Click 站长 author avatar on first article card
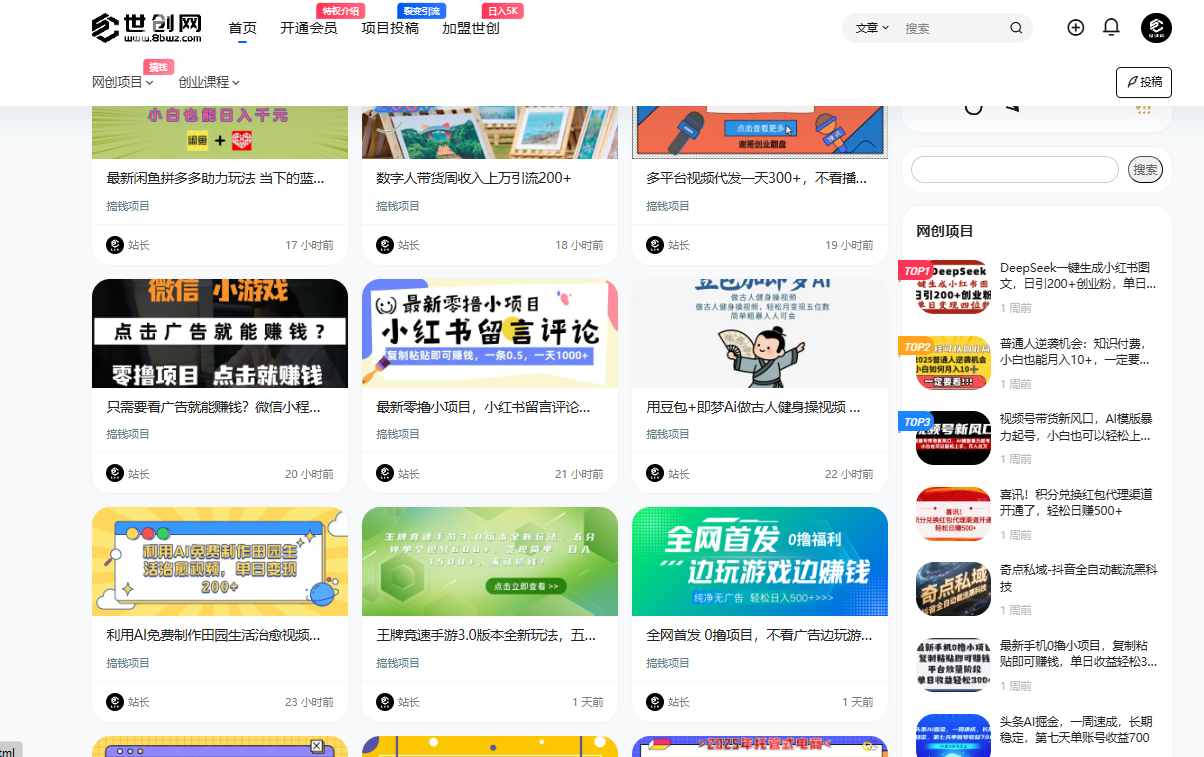Viewport: 1204px width, 757px height. pyautogui.click(x=114, y=245)
